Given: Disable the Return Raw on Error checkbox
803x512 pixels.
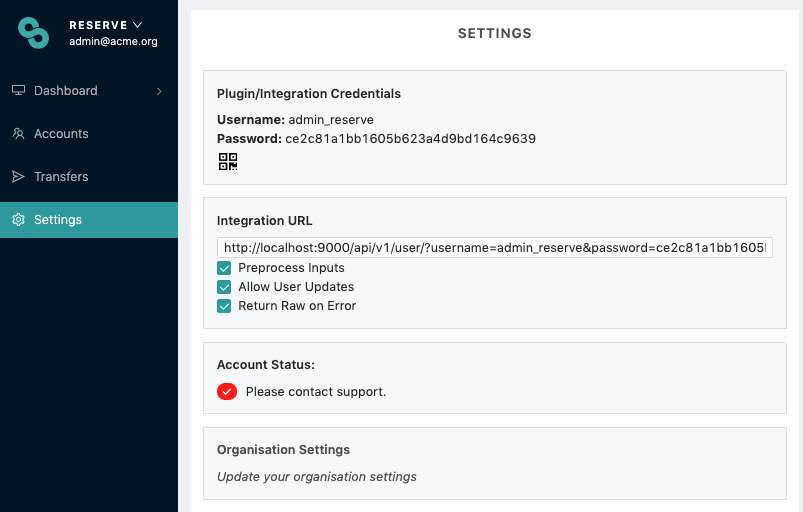Looking at the screenshot, I should (225, 306).
